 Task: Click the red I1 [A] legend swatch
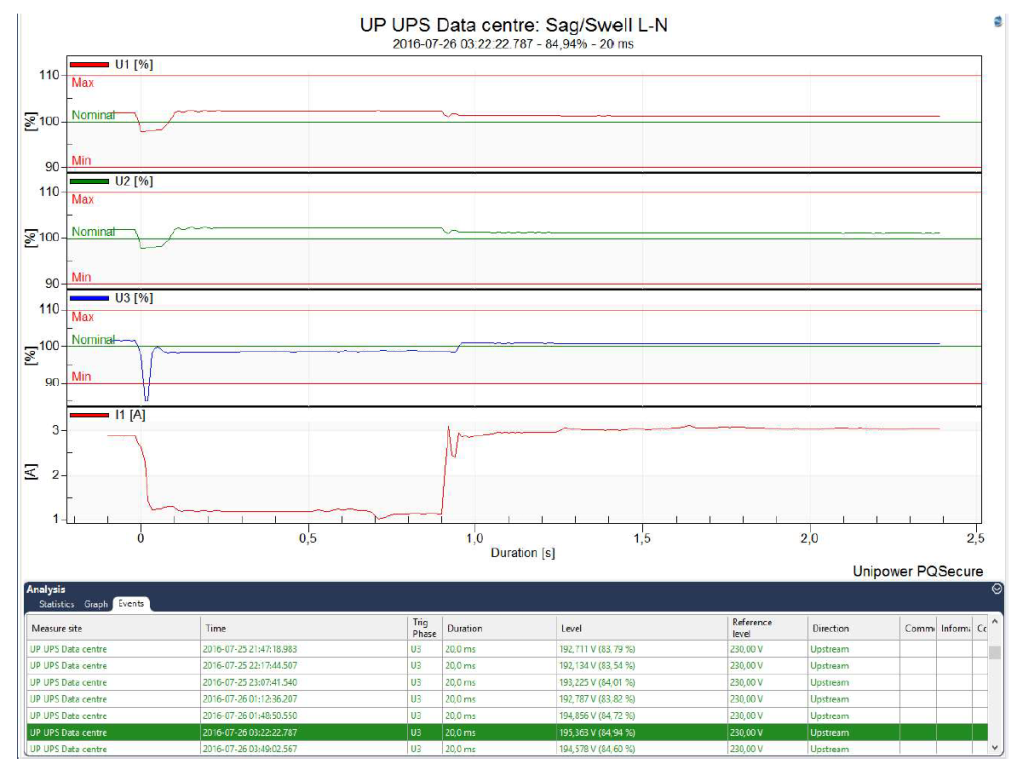[x=89, y=415]
